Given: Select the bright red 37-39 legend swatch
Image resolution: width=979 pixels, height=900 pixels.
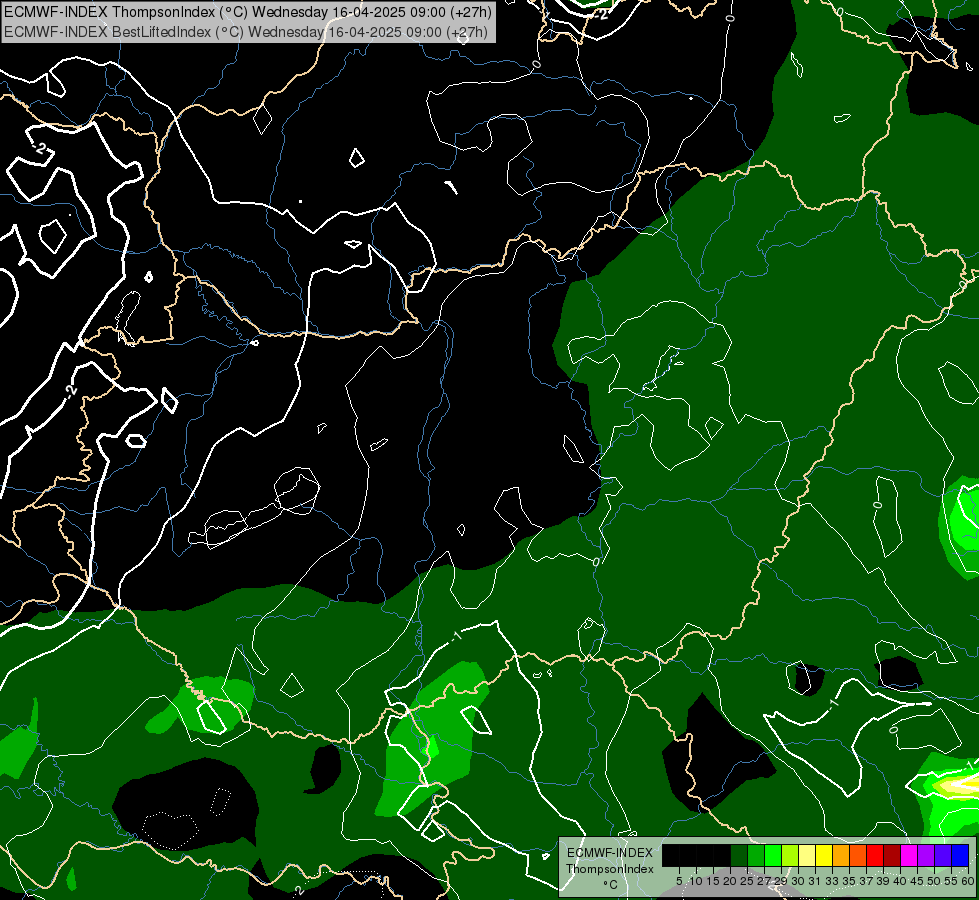Looking at the screenshot, I should 875,856.
